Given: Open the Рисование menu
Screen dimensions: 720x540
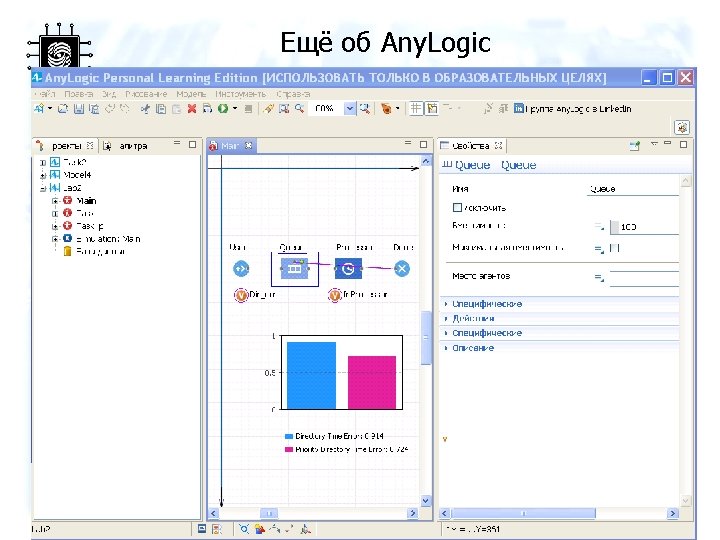Looking at the screenshot, I should click(146, 94).
